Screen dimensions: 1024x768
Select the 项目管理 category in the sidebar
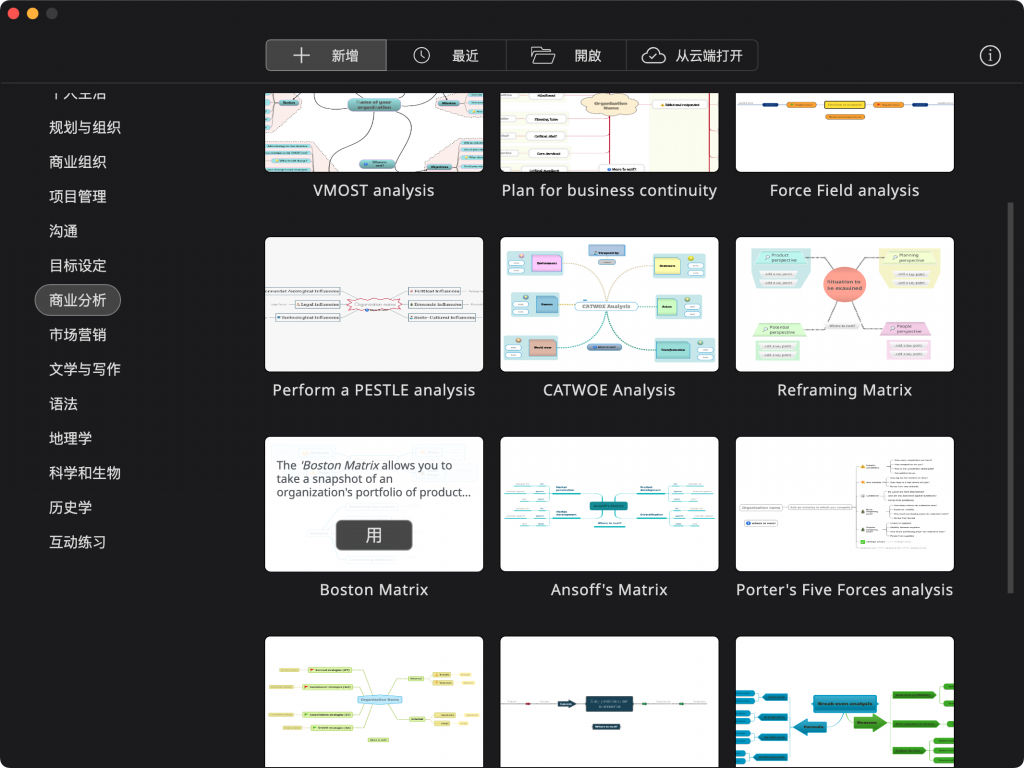click(77, 196)
